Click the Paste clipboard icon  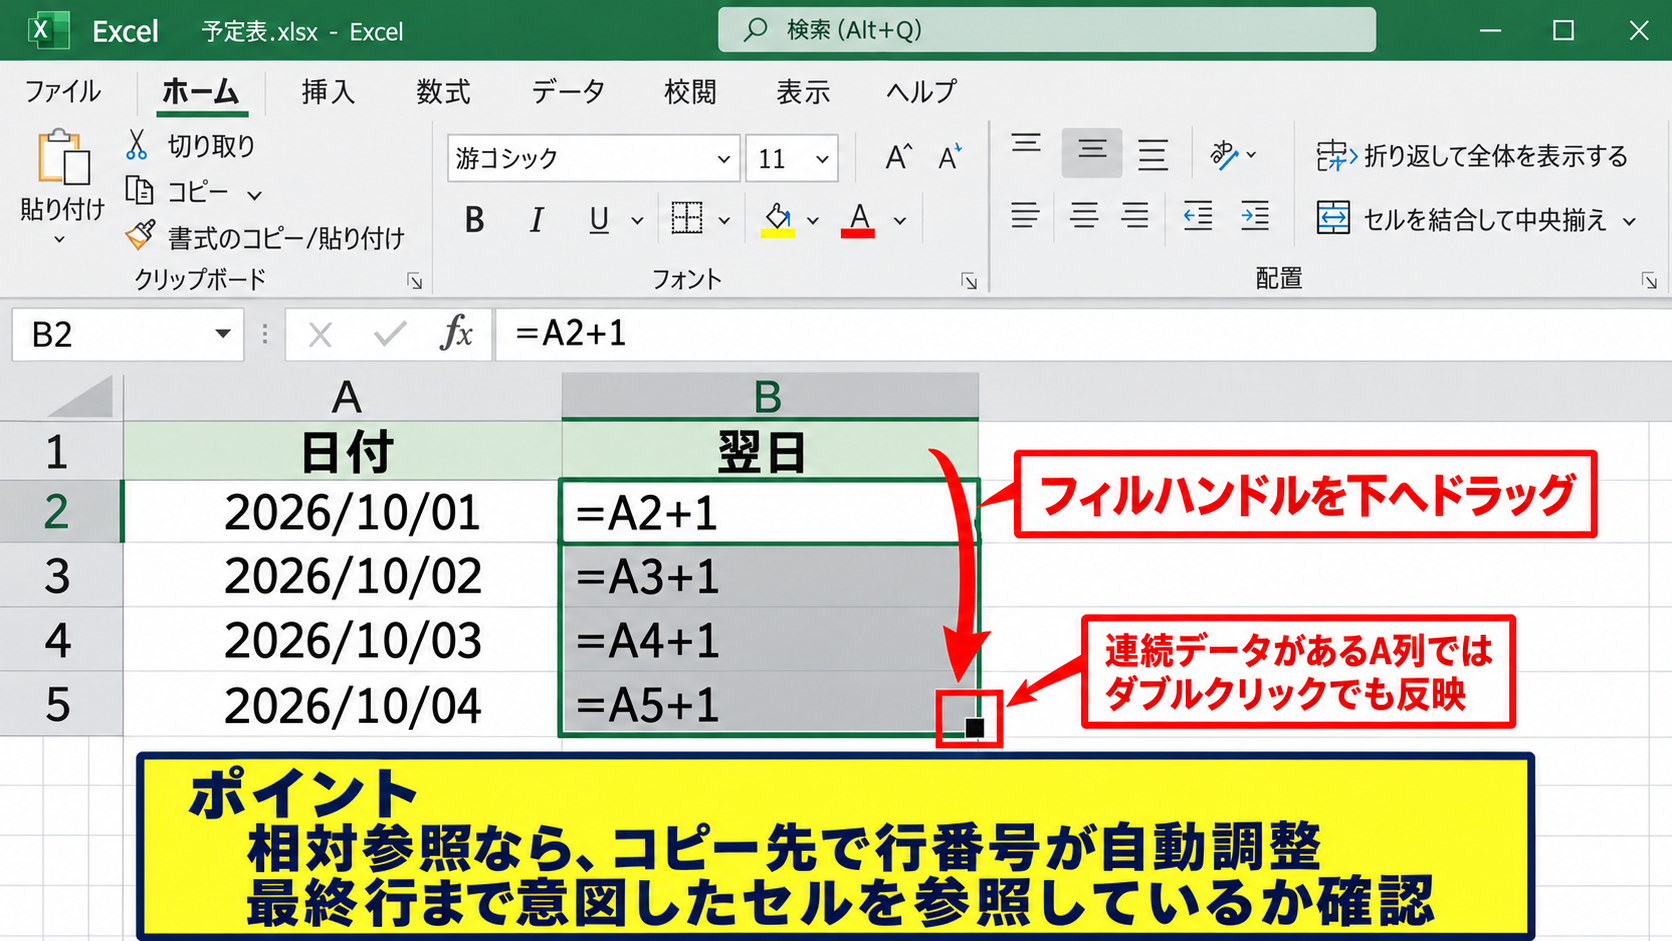pyautogui.click(x=63, y=158)
